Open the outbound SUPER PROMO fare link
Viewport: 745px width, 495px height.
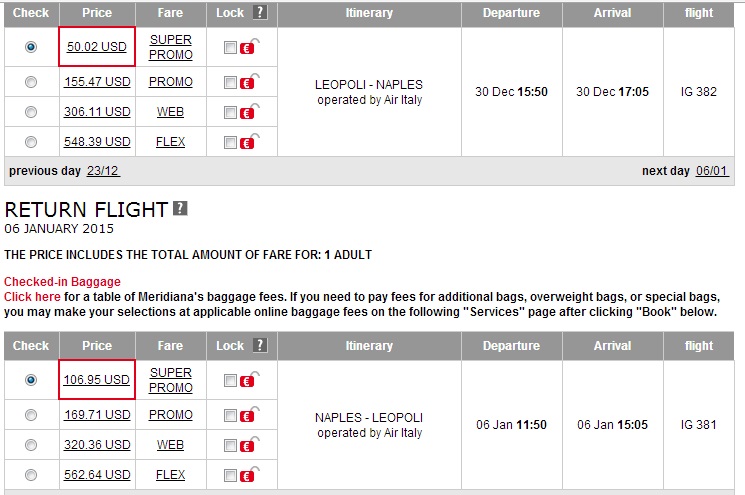coord(171,47)
